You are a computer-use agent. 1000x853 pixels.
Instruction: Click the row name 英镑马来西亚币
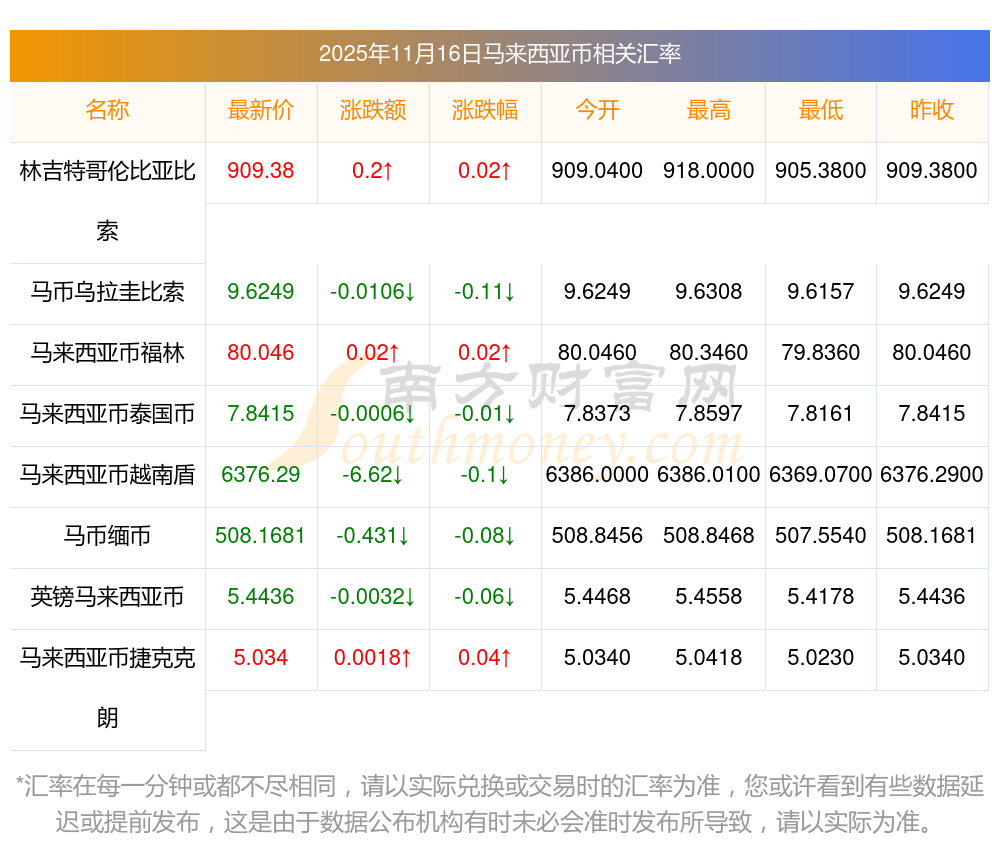pyautogui.click(x=107, y=597)
